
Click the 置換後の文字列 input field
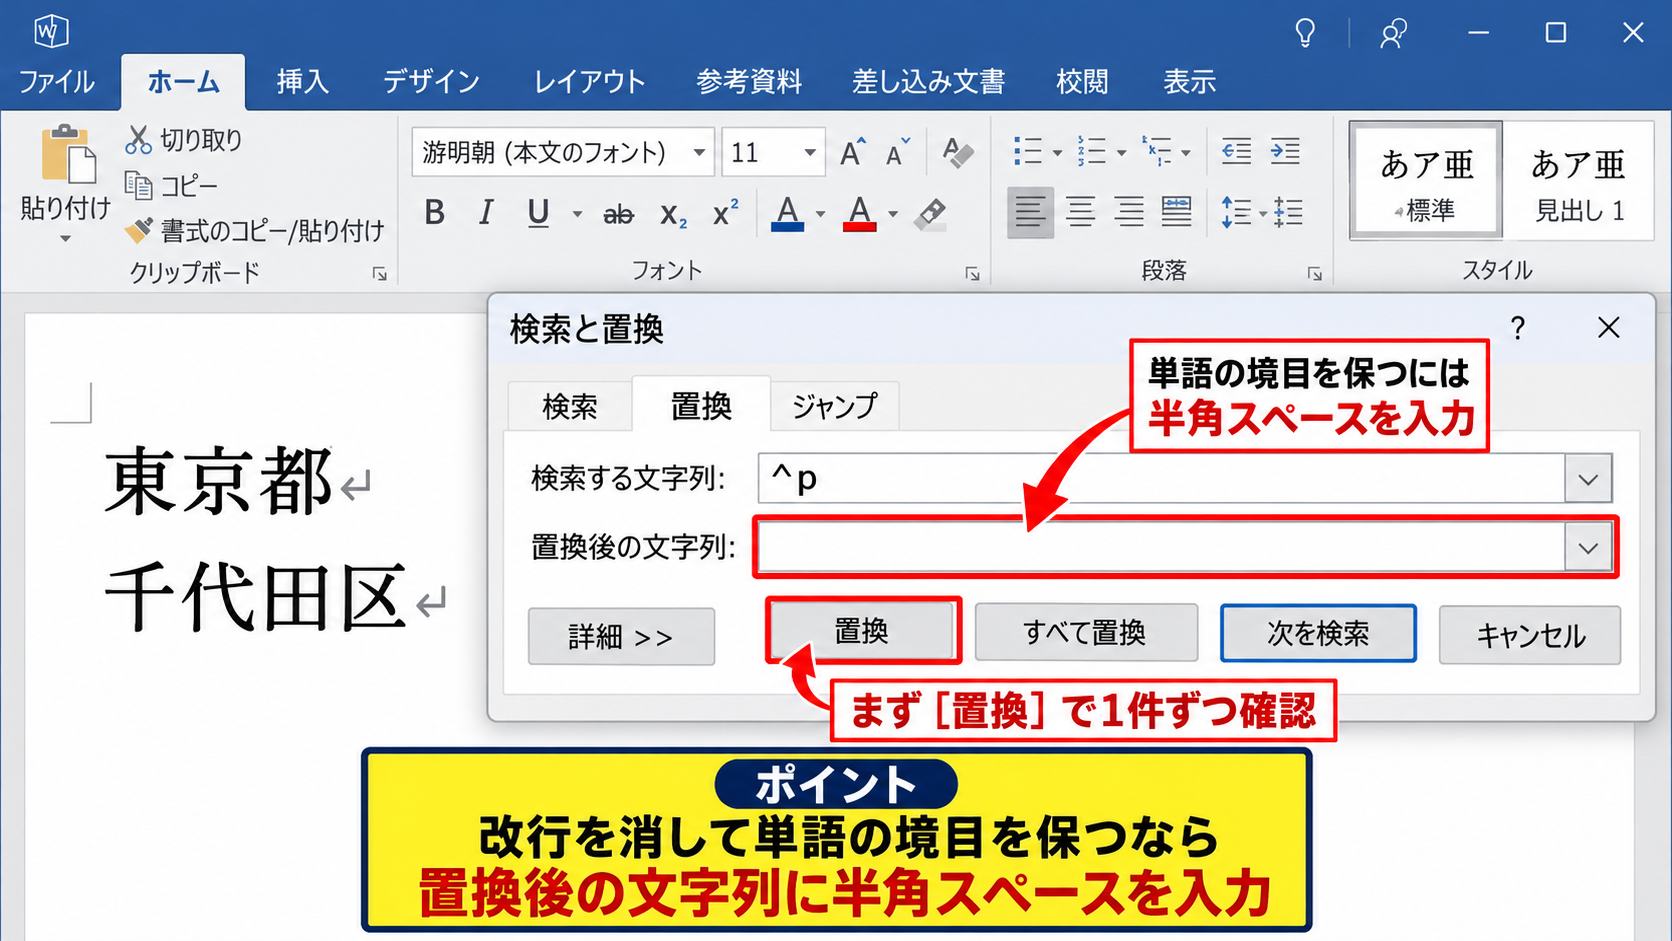pyautogui.click(x=1162, y=548)
